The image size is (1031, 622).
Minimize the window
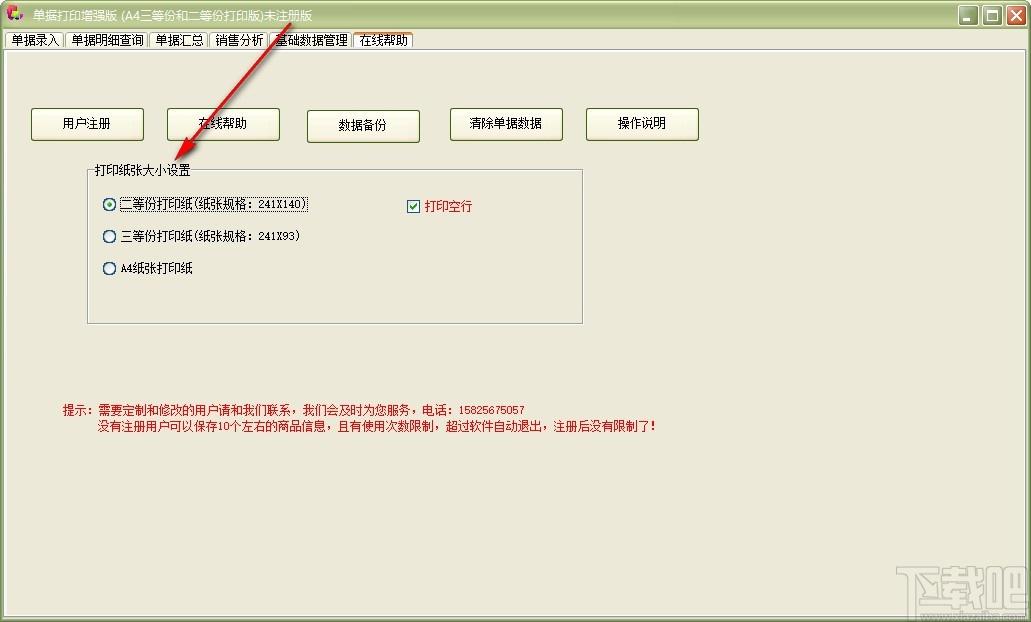click(968, 15)
